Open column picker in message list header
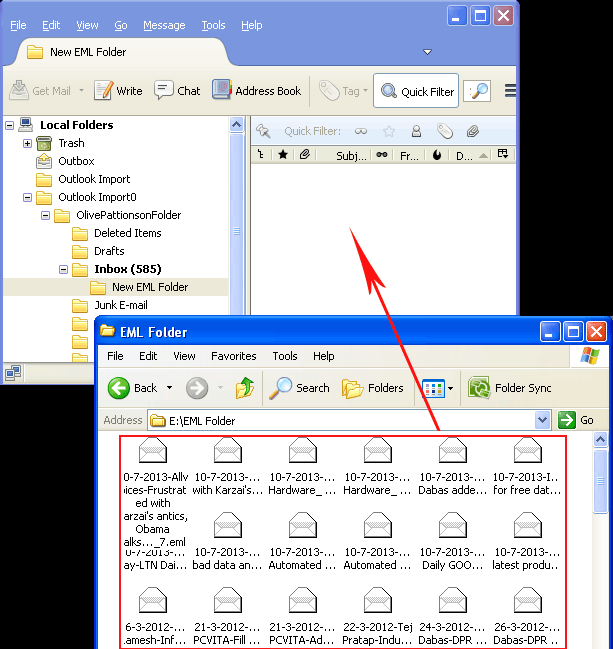Viewport: 613px width, 649px height. pyautogui.click(x=503, y=154)
